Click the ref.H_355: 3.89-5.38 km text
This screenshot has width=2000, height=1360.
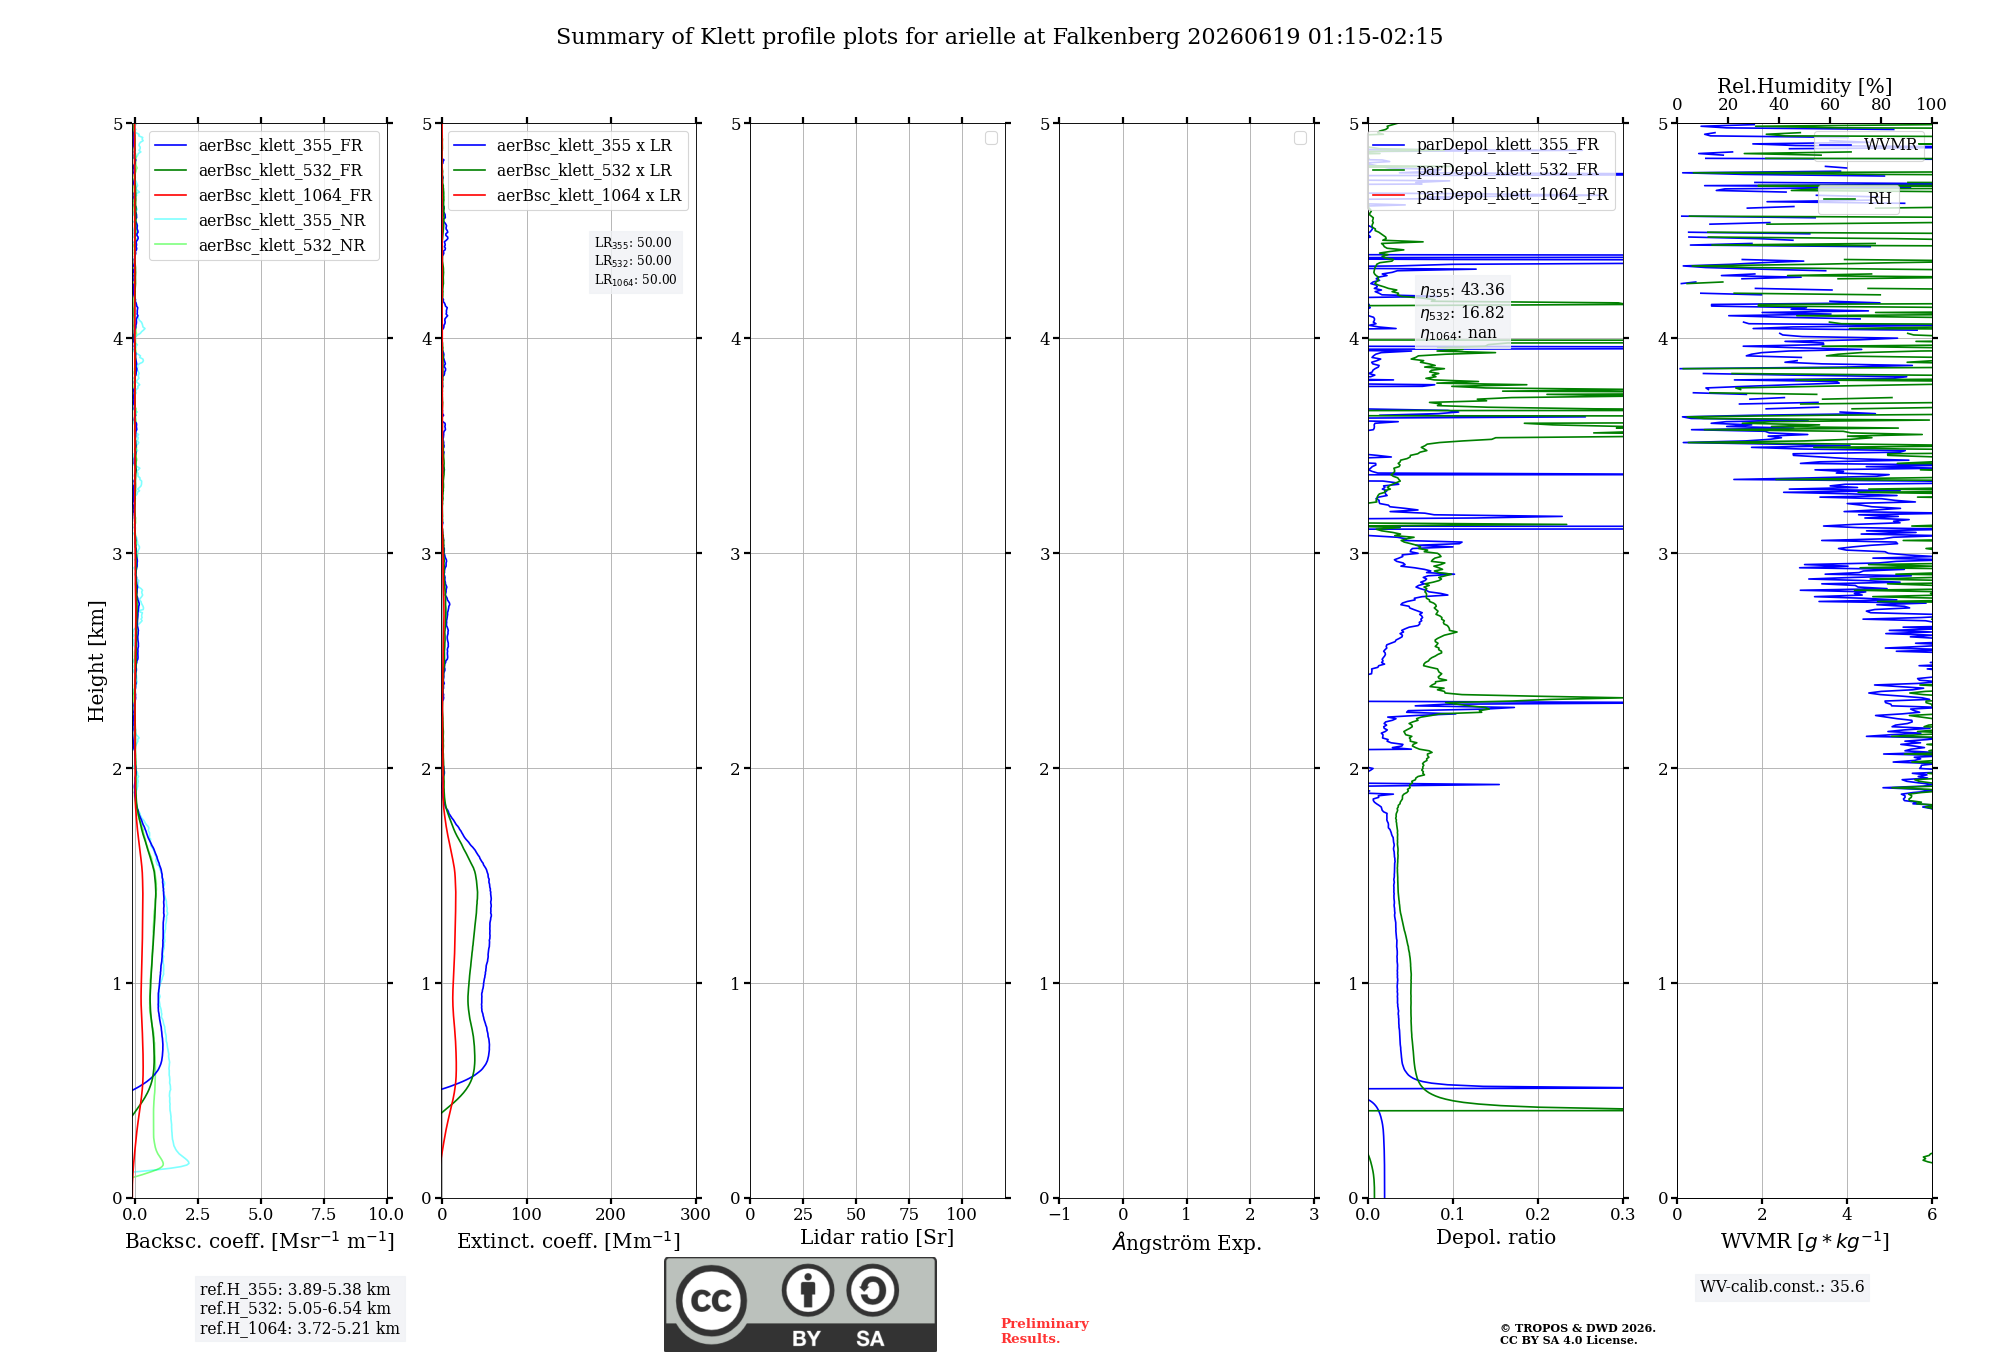(295, 1290)
